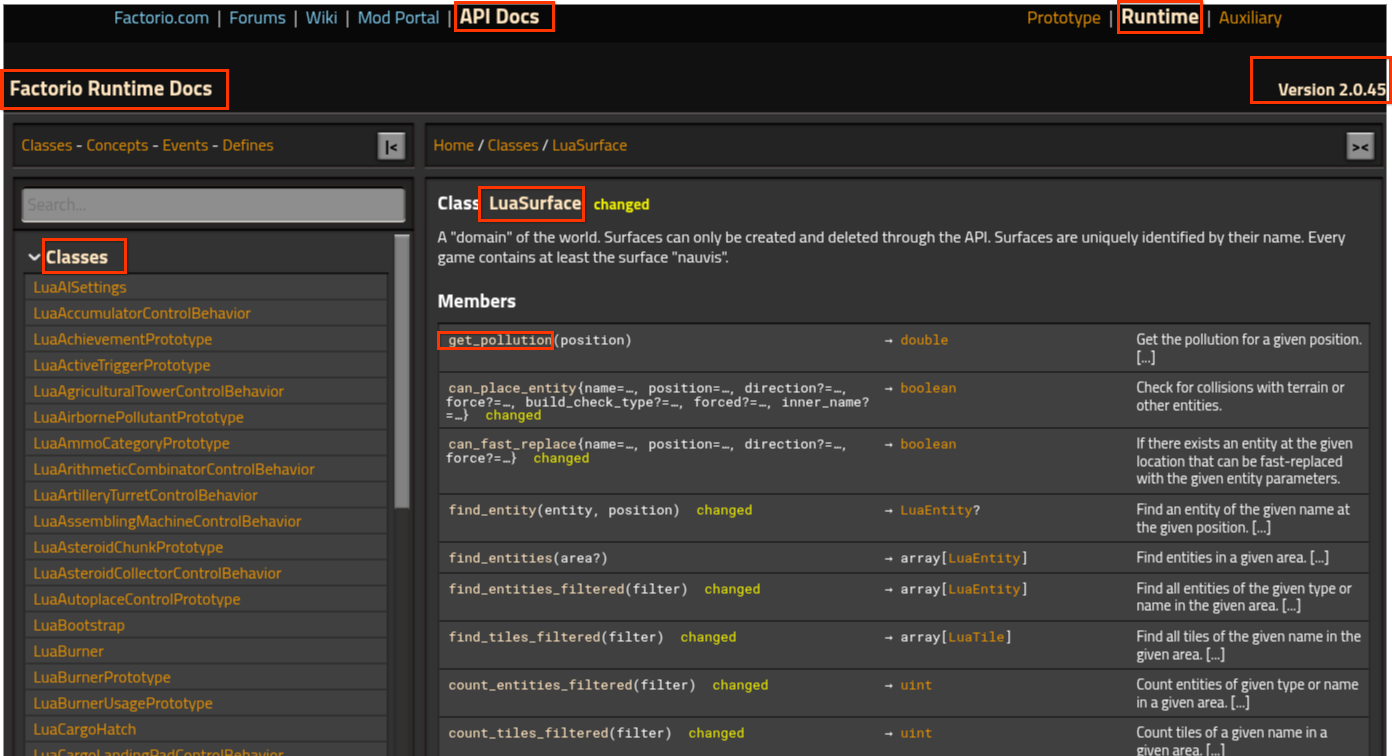
Task: Go to the Wiki link
Action: click(321, 18)
